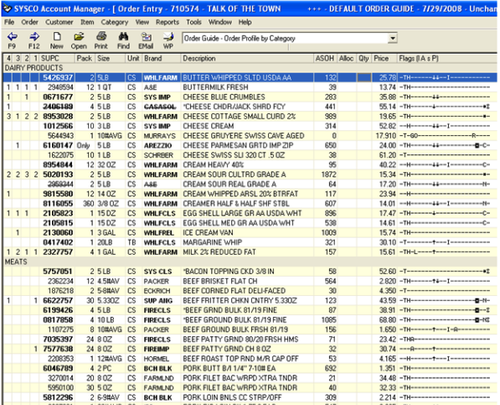
Task: Click the Alloc column header
Action: click(x=347, y=58)
